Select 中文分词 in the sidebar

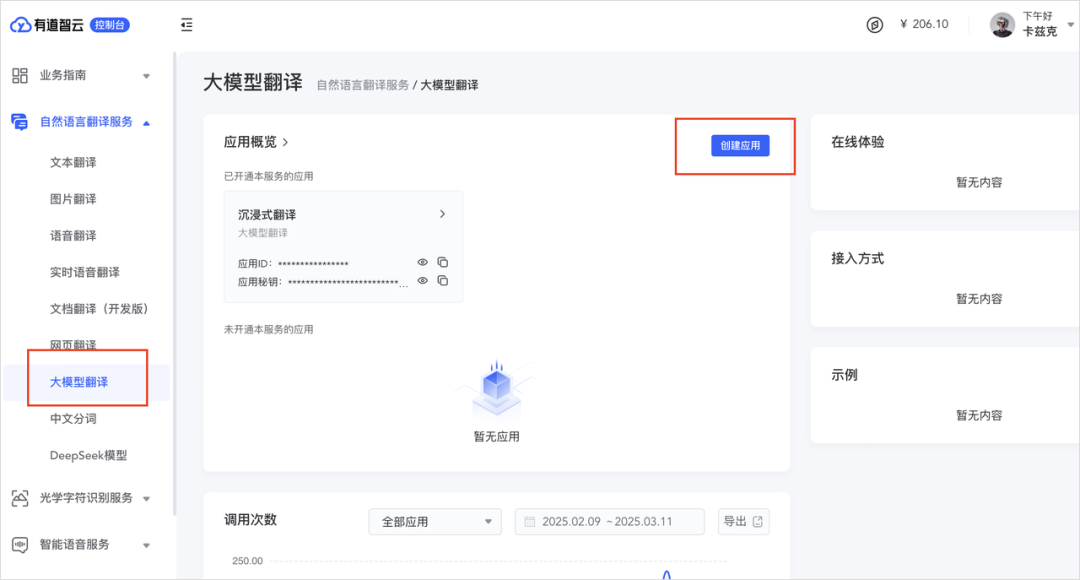click(x=73, y=419)
